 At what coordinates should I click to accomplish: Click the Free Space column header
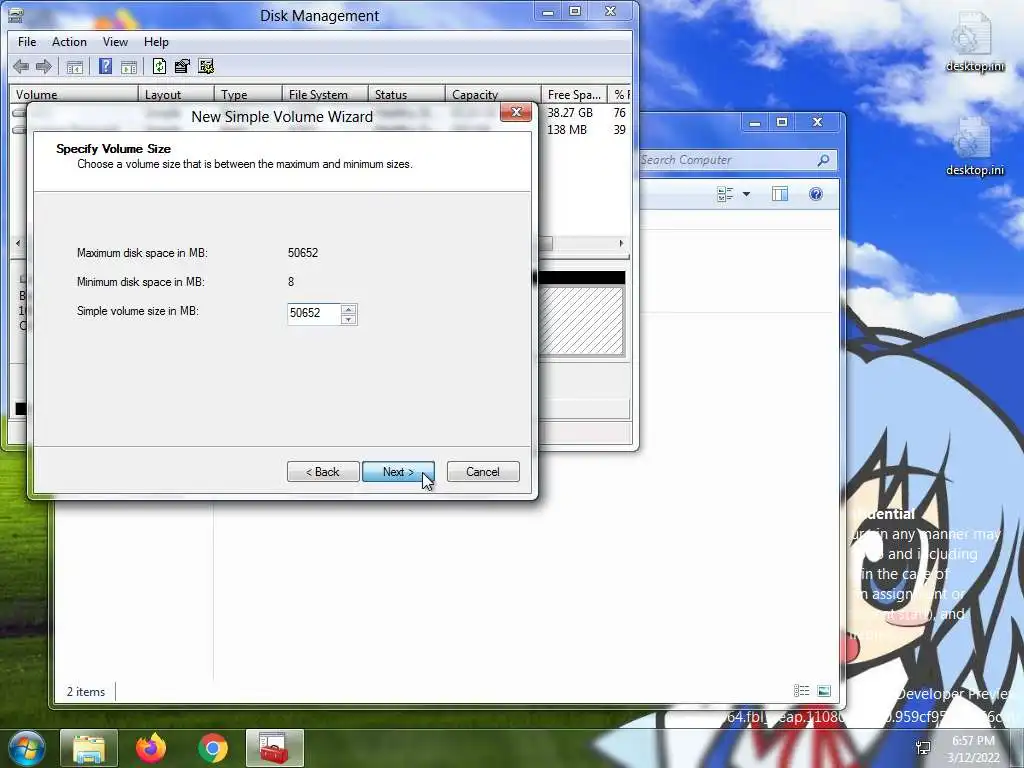pos(574,94)
